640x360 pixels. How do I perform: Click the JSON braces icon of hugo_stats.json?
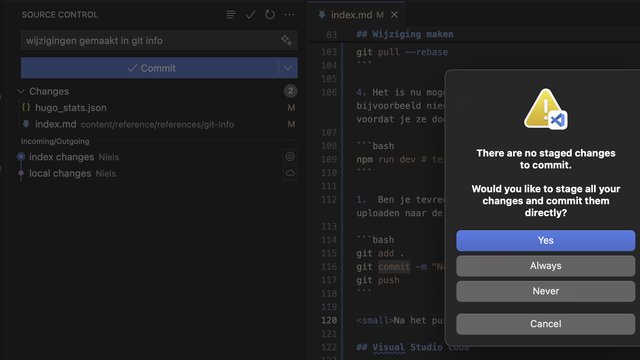coord(26,107)
